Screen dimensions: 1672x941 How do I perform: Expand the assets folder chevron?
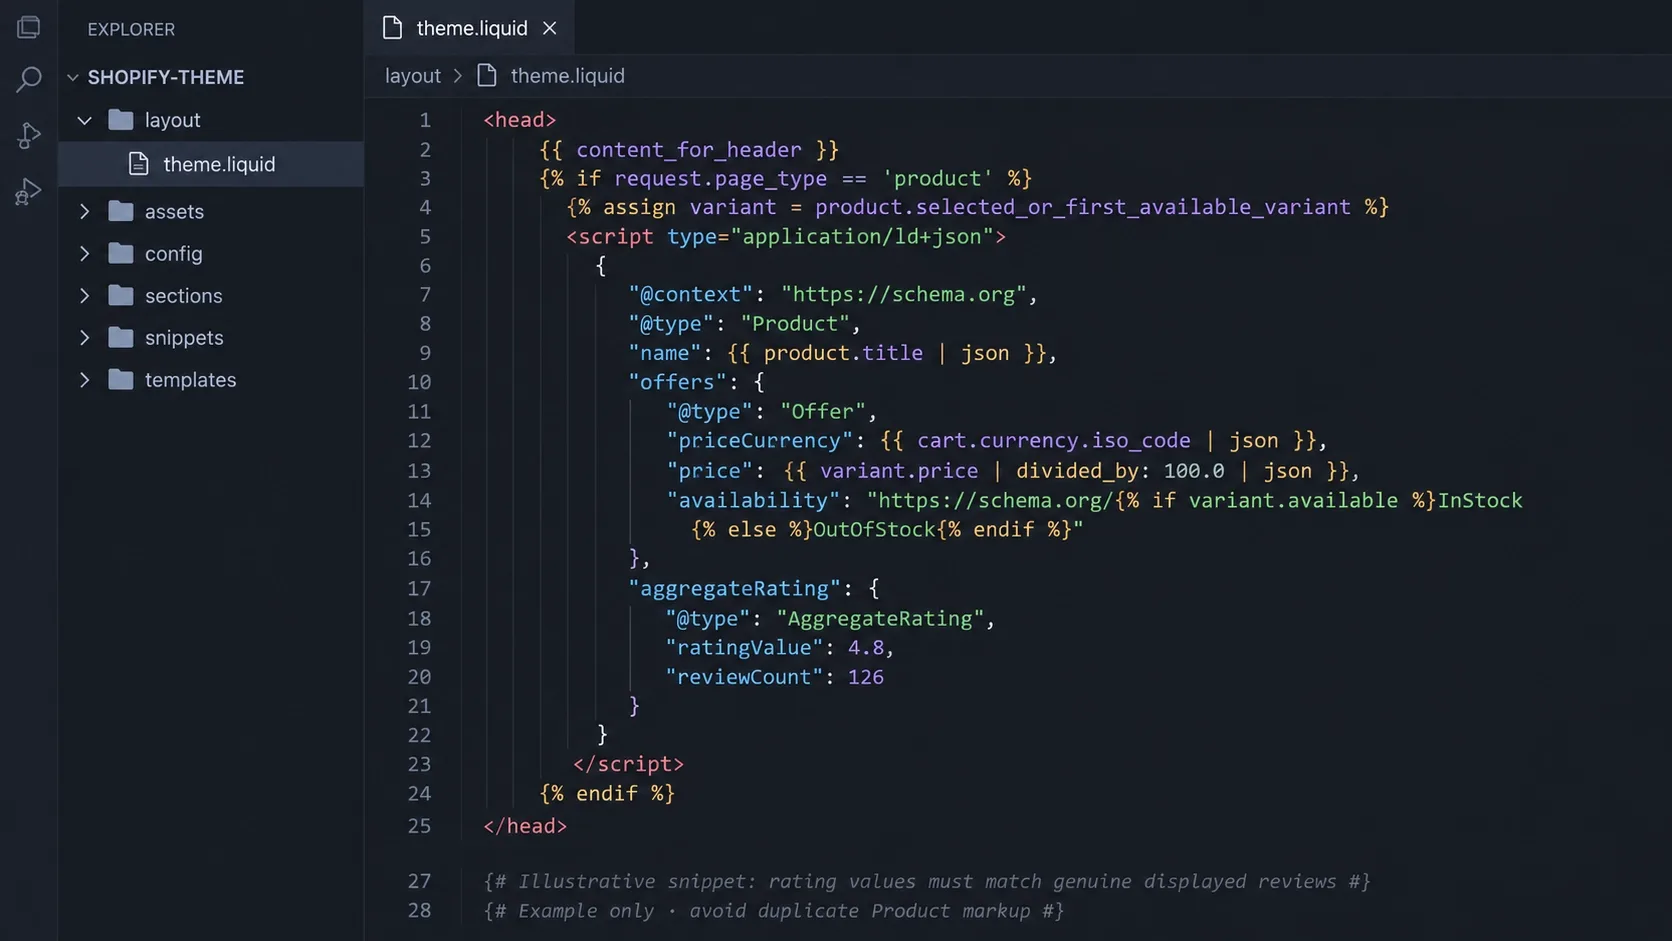coord(85,211)
